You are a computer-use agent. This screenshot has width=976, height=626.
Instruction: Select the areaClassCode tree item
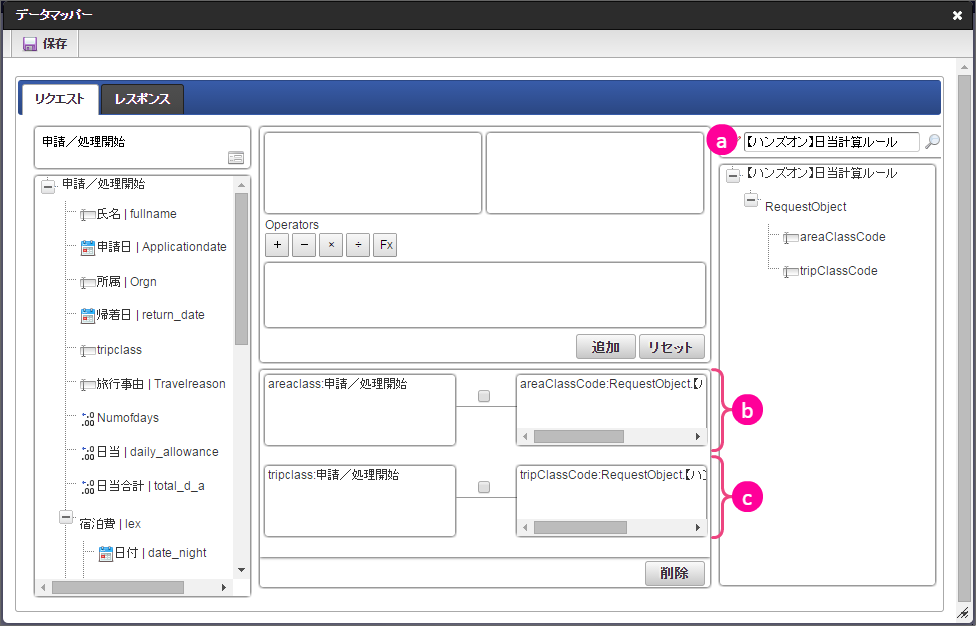(x=842, y=237)
